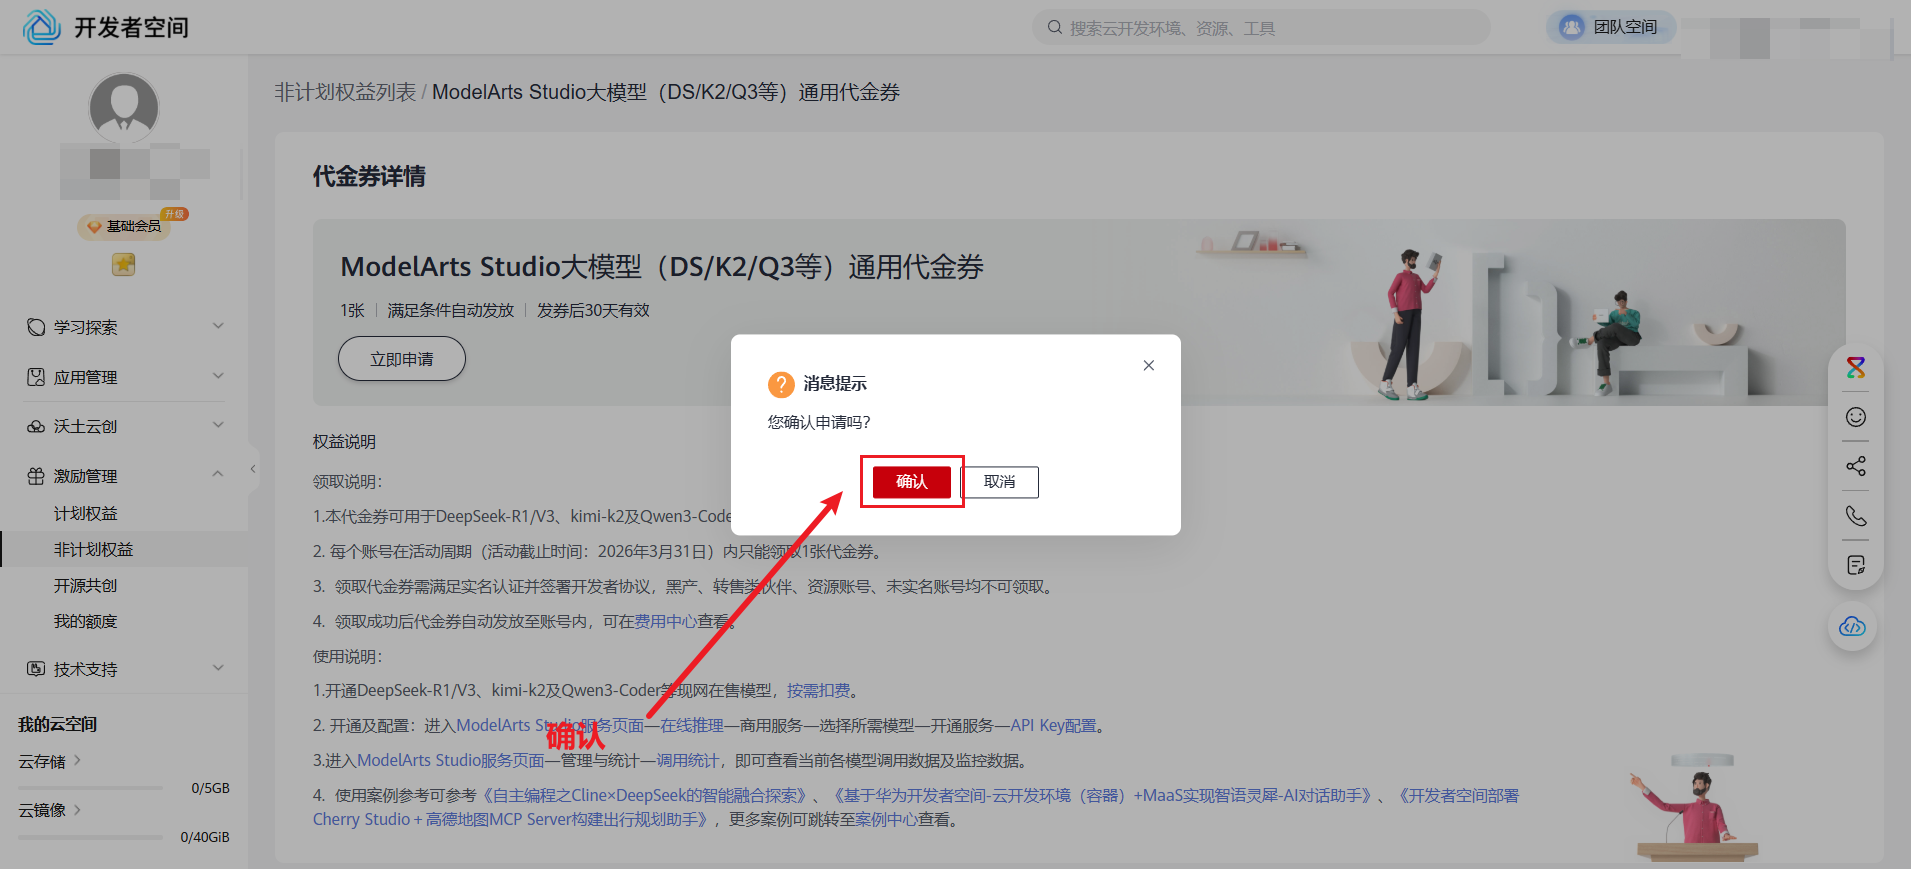1911x869 pixels.
Task: Open the 基于华为开发者空间 case article link
Action: click(x=1102, y=795)
